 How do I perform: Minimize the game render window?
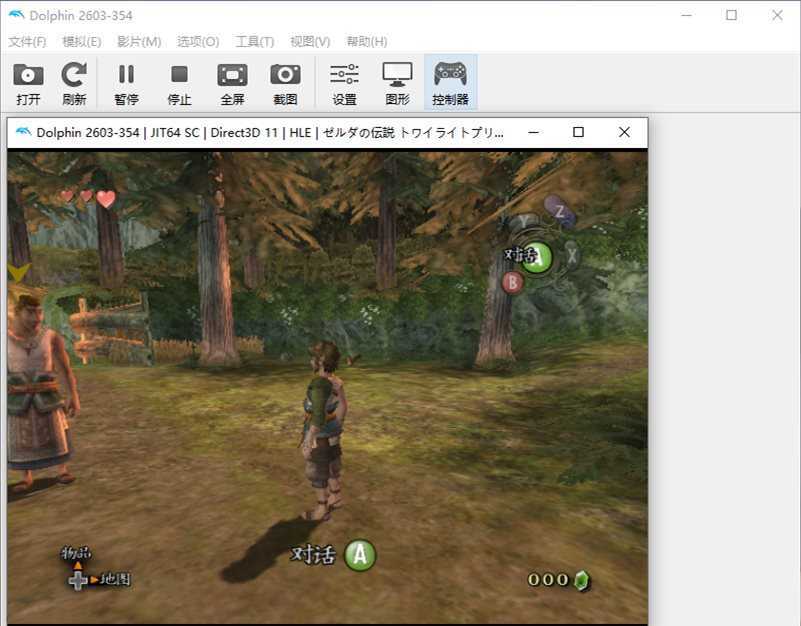point(533,132)
